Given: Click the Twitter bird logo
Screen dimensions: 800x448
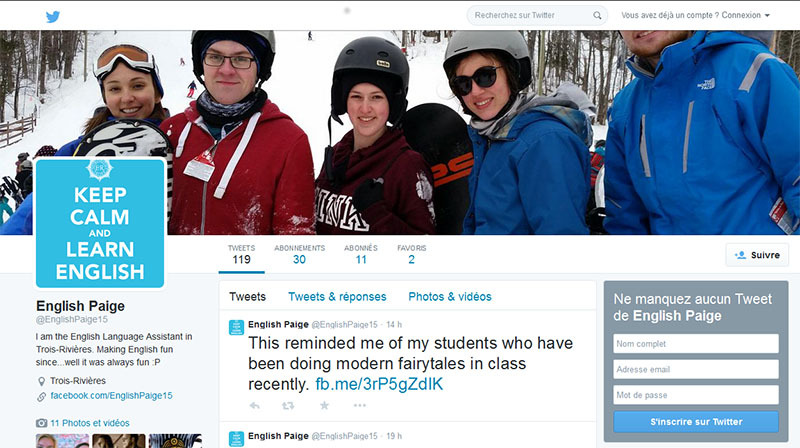Looking at the screenshot, I should click(53, 16).
